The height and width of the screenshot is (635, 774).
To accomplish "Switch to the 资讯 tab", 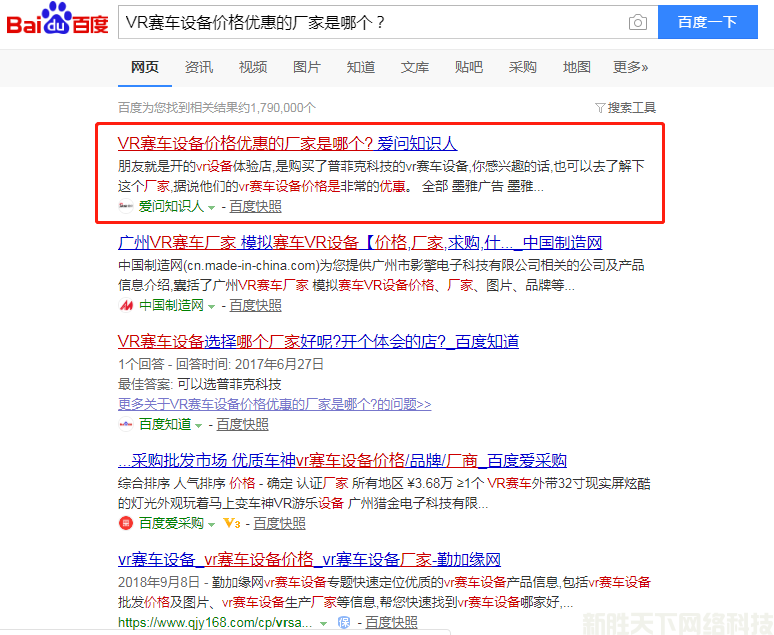I will click(199, 67).
